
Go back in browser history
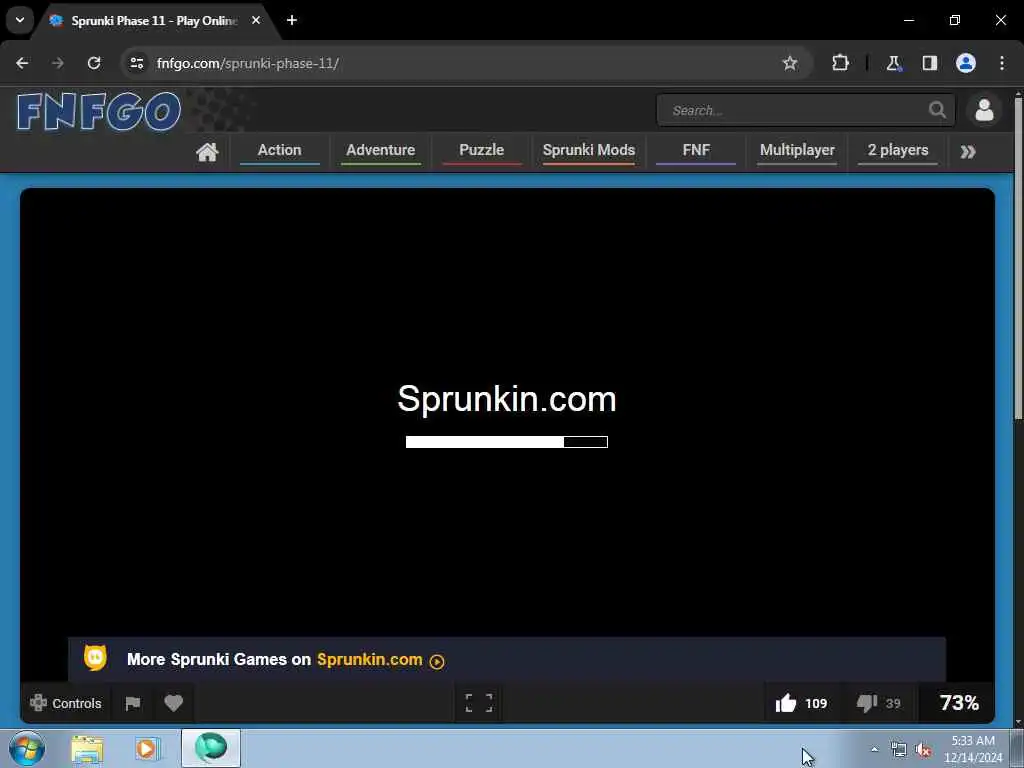22,63
